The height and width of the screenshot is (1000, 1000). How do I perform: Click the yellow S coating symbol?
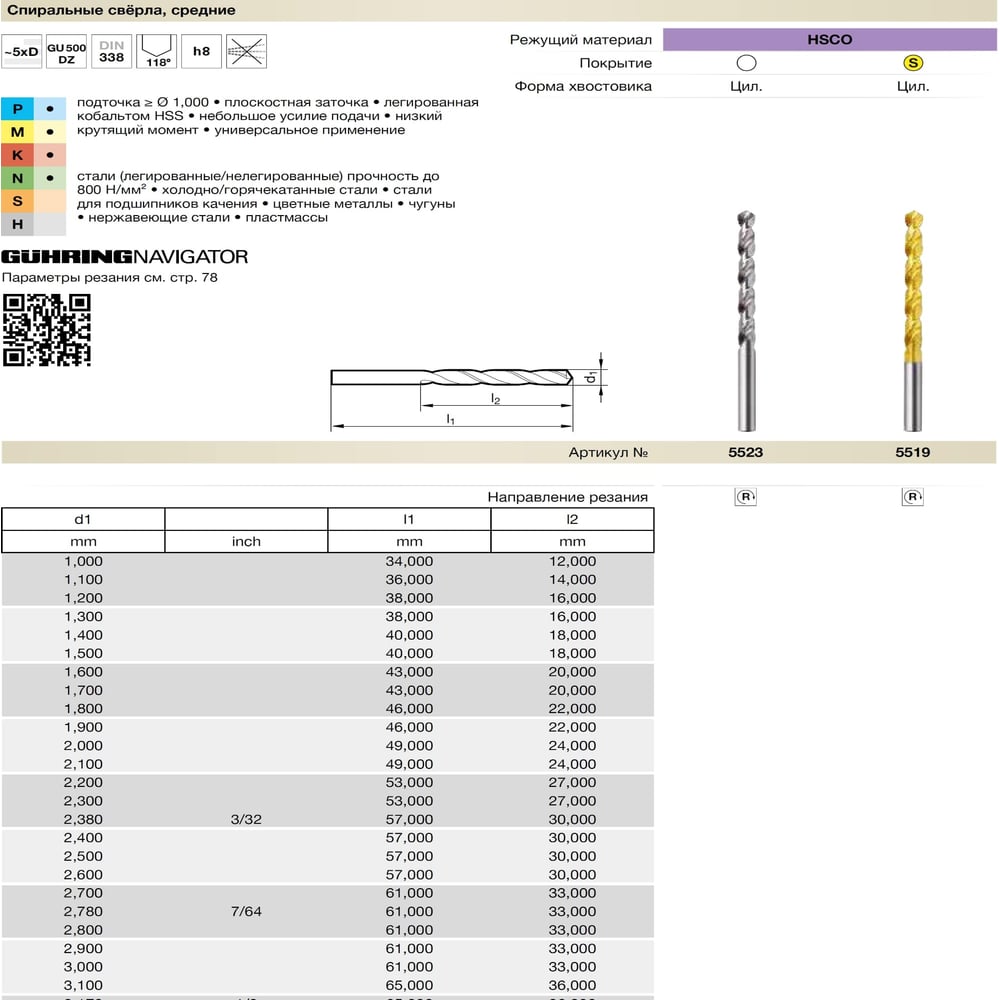pos(913,63)
